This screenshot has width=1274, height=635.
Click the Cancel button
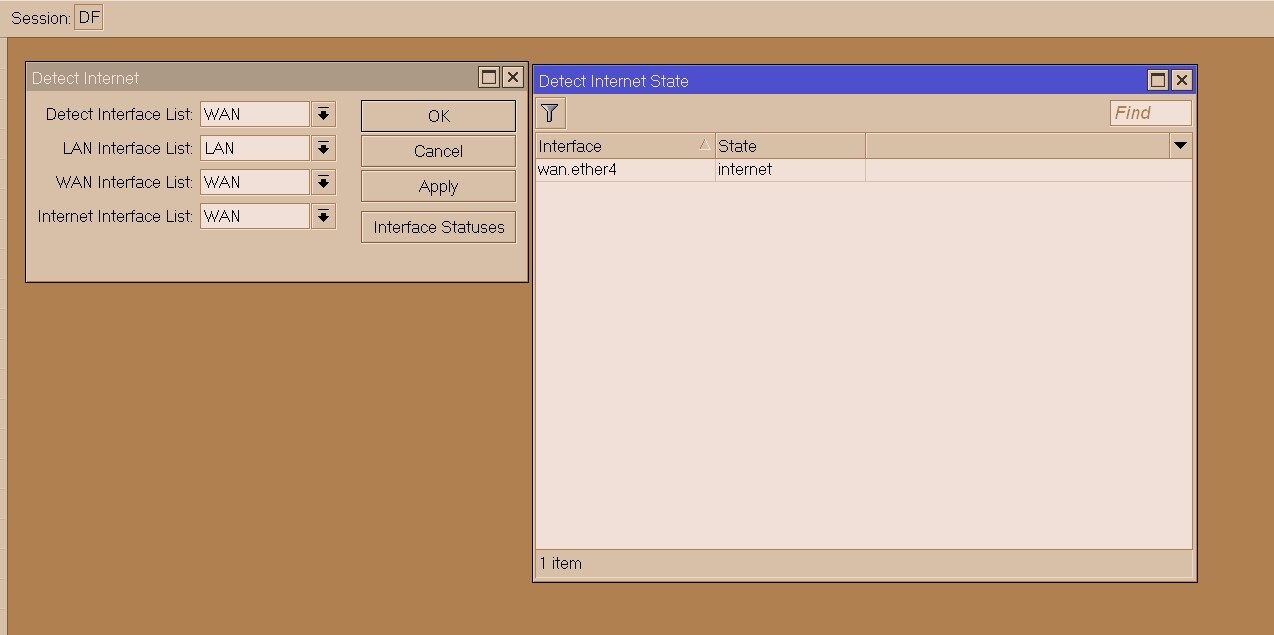(x=438, y=151)
